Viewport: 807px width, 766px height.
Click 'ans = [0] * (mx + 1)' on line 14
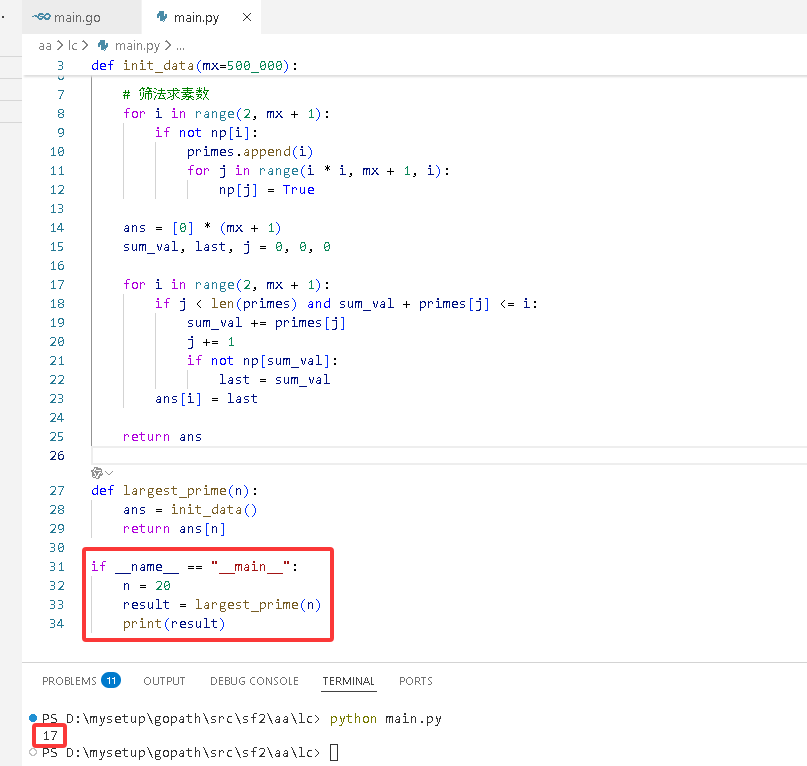click(202, 228)
